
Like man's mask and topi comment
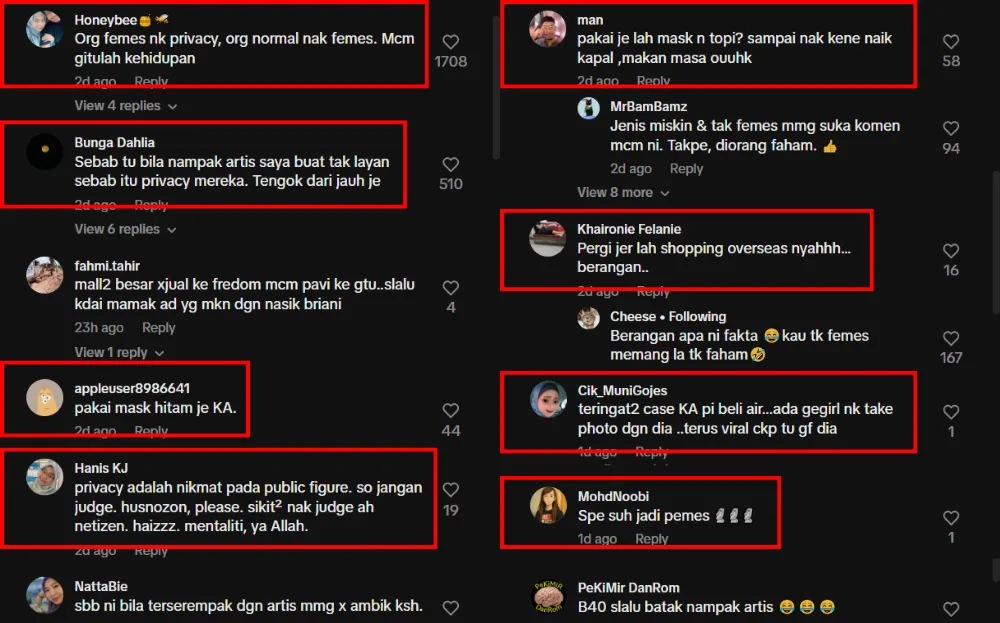tap(950, 42)
